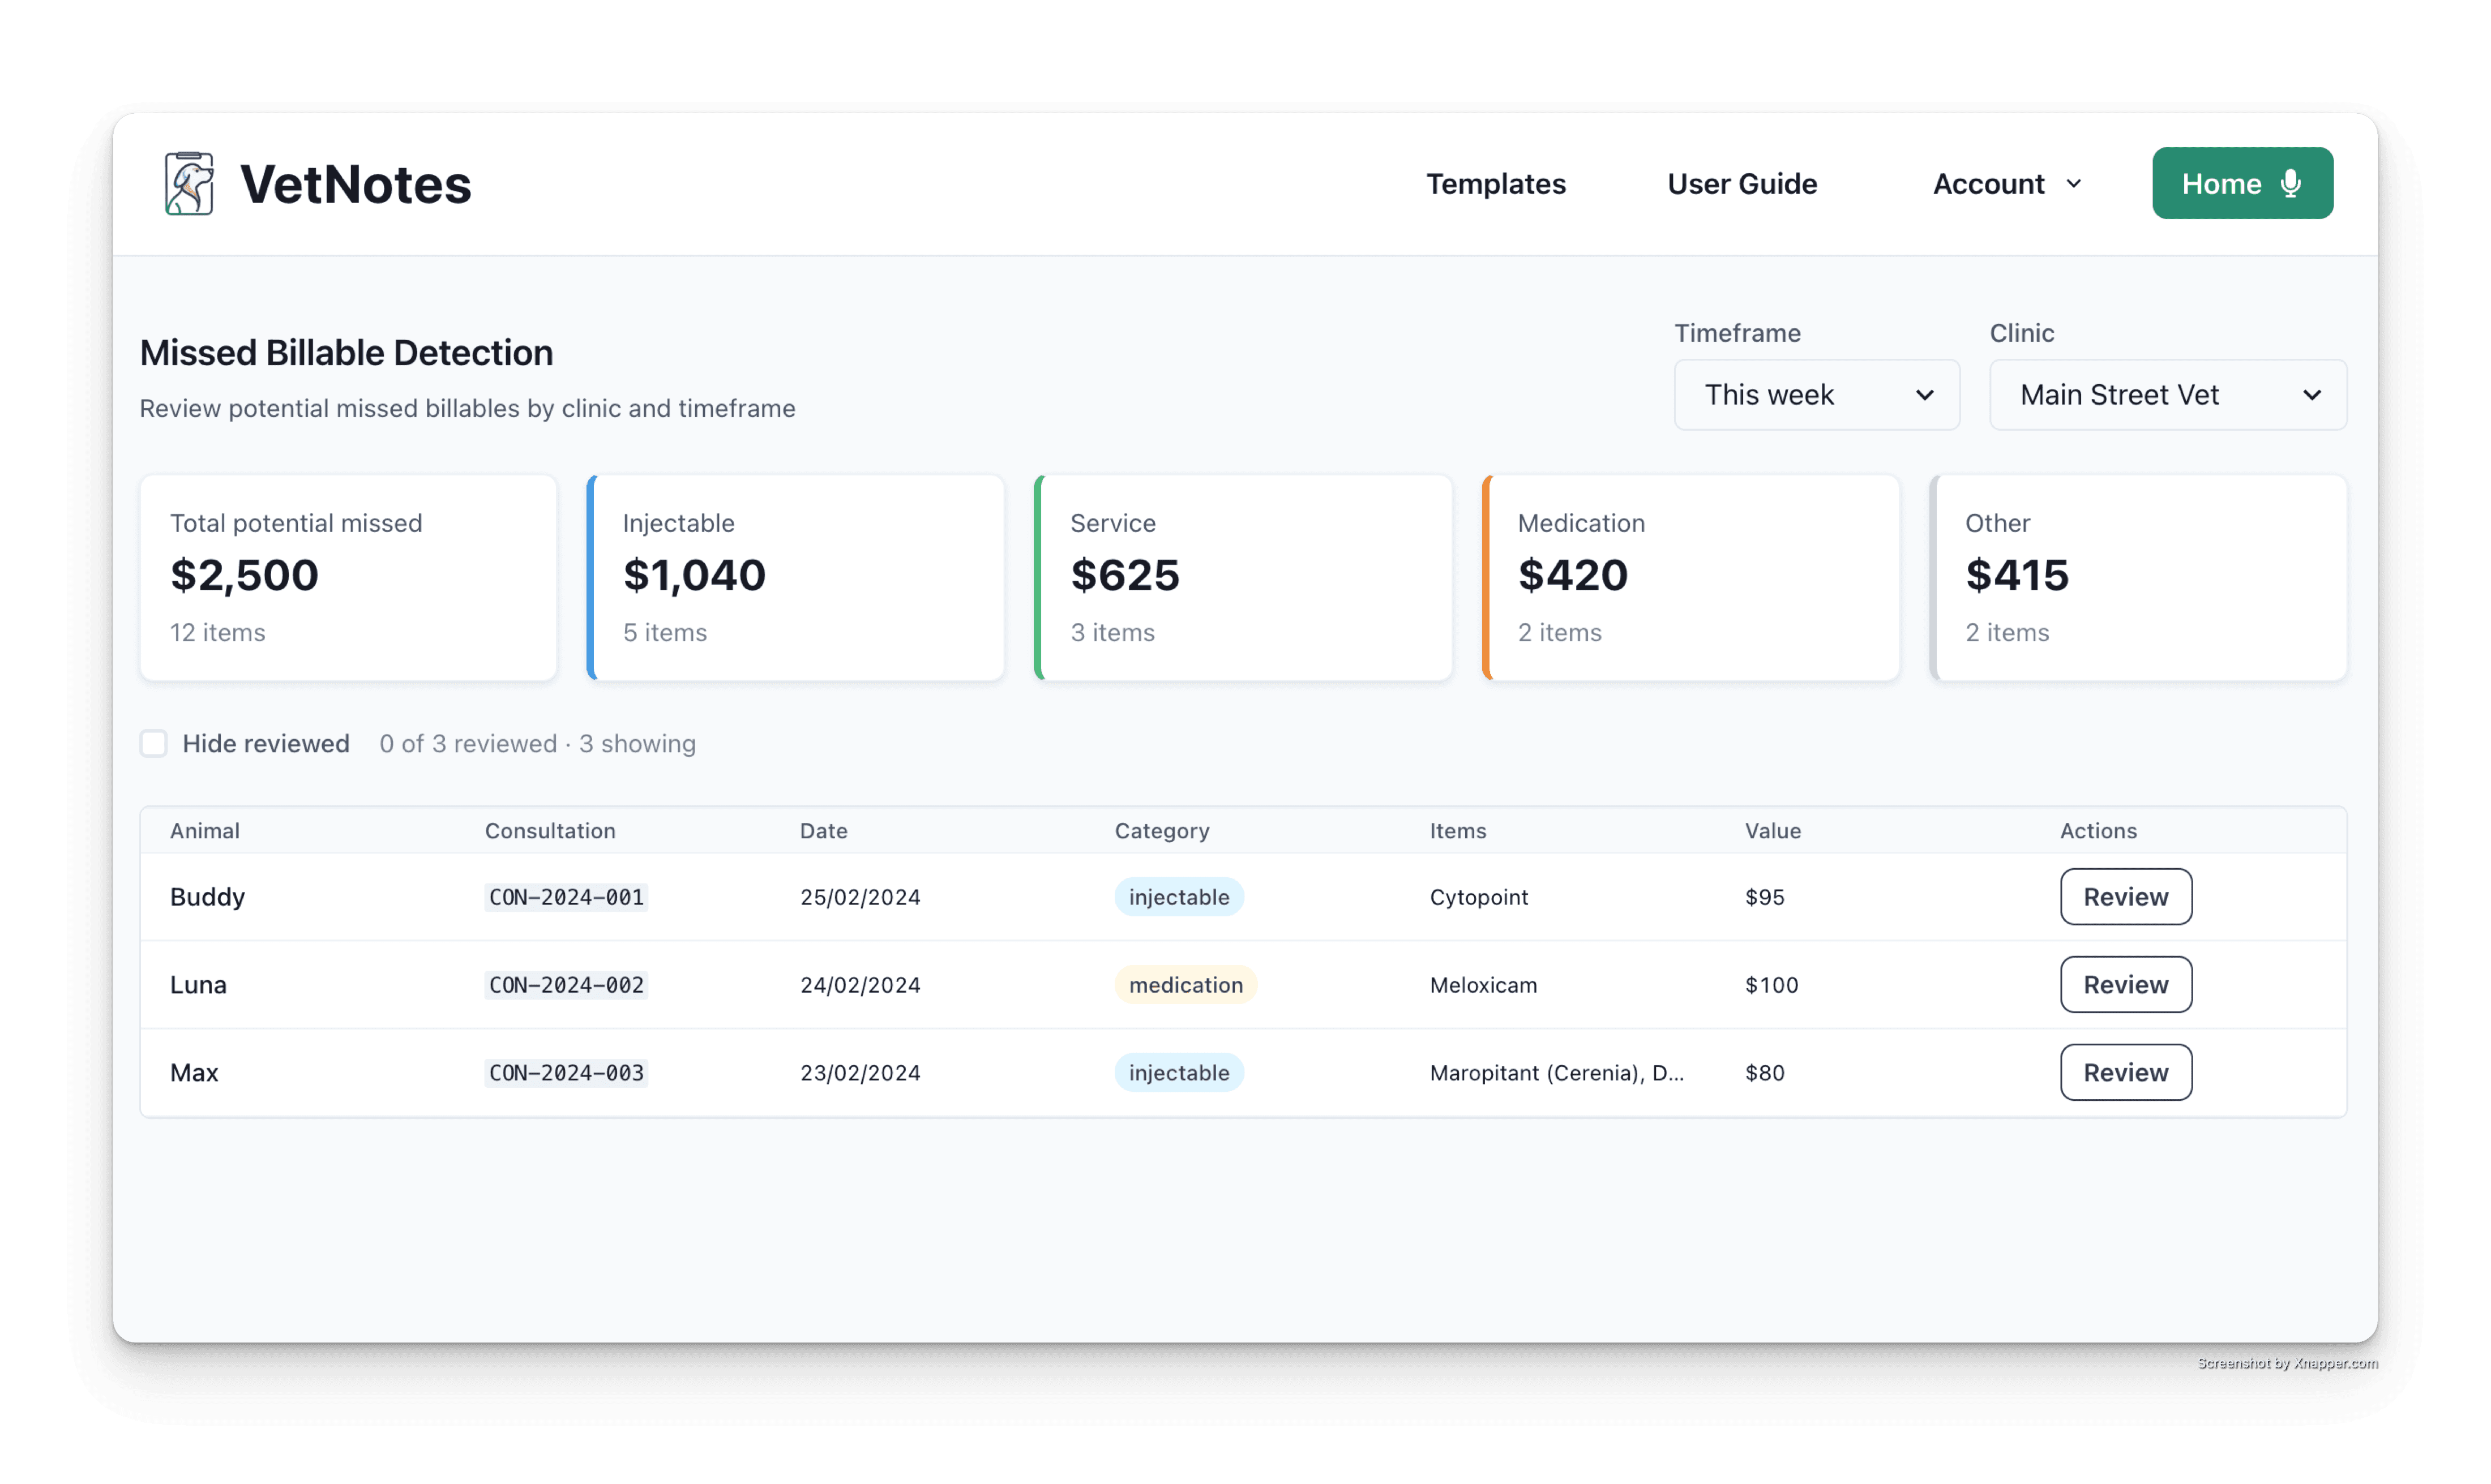2491x1484 pixels.
Task: Go to Templates page
Action: coord(1495,184)
